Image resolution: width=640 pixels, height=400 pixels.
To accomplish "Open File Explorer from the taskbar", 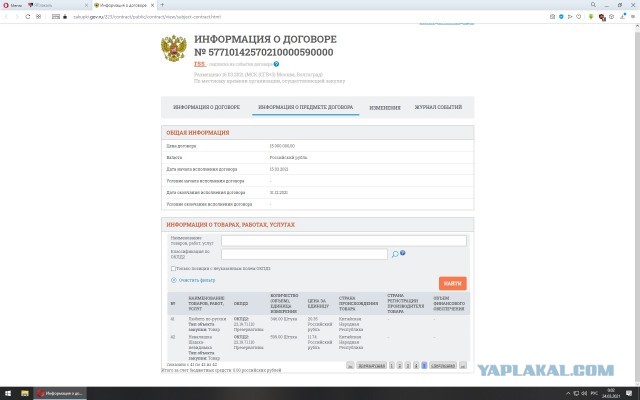I will [x=25, y=393].
